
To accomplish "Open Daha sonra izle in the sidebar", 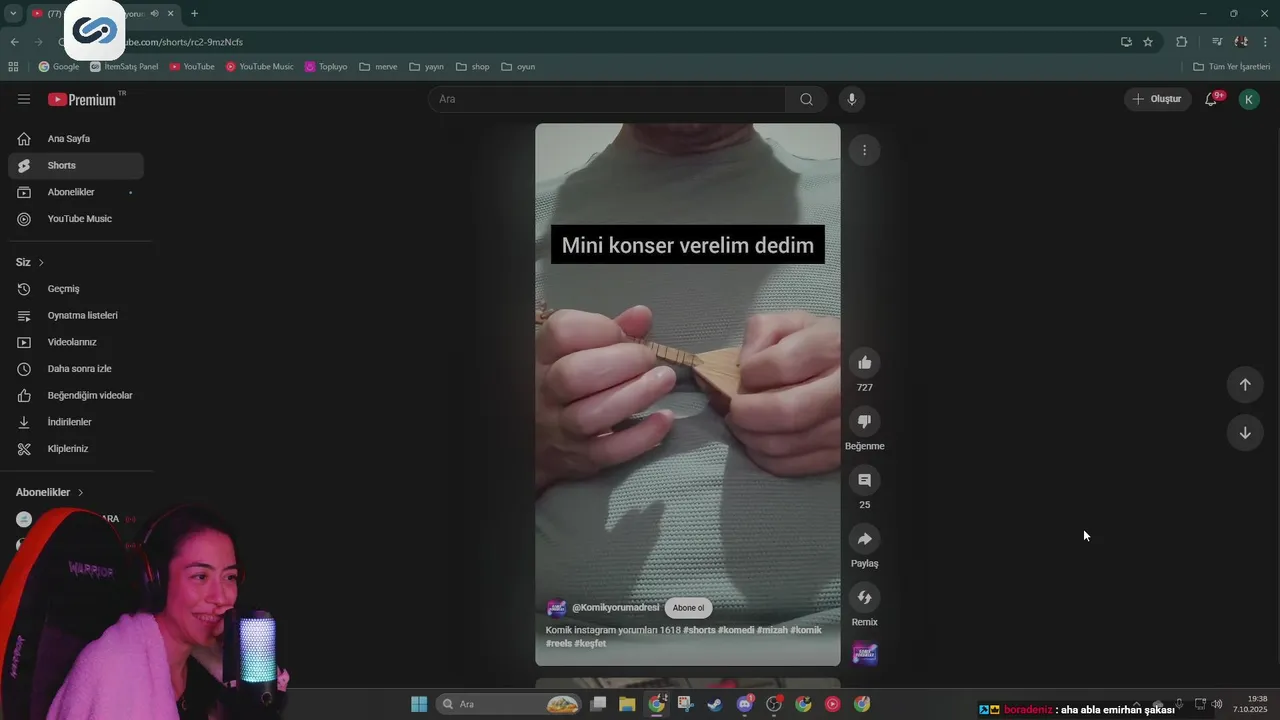I will pos(76,369).
